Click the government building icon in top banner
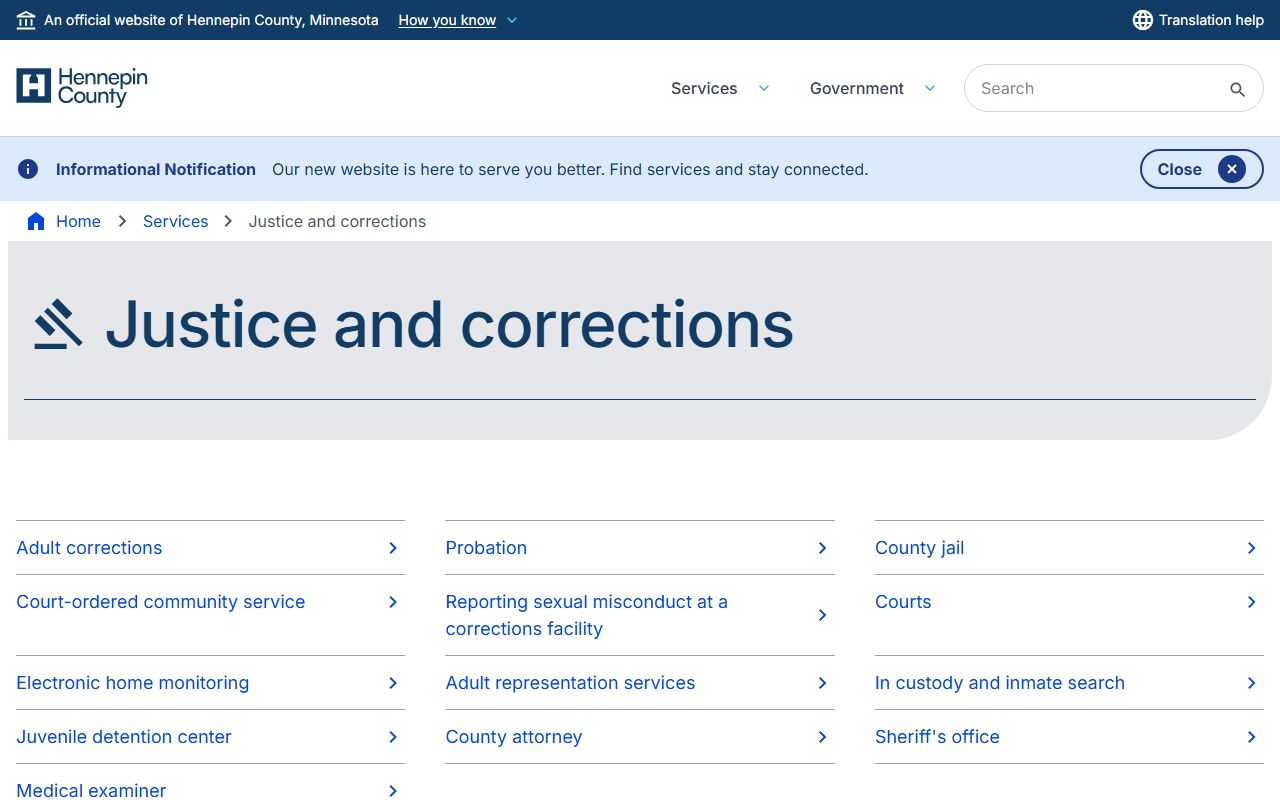Image resolution: width=1280 pixels, height=800 pixels. point(26,20)
